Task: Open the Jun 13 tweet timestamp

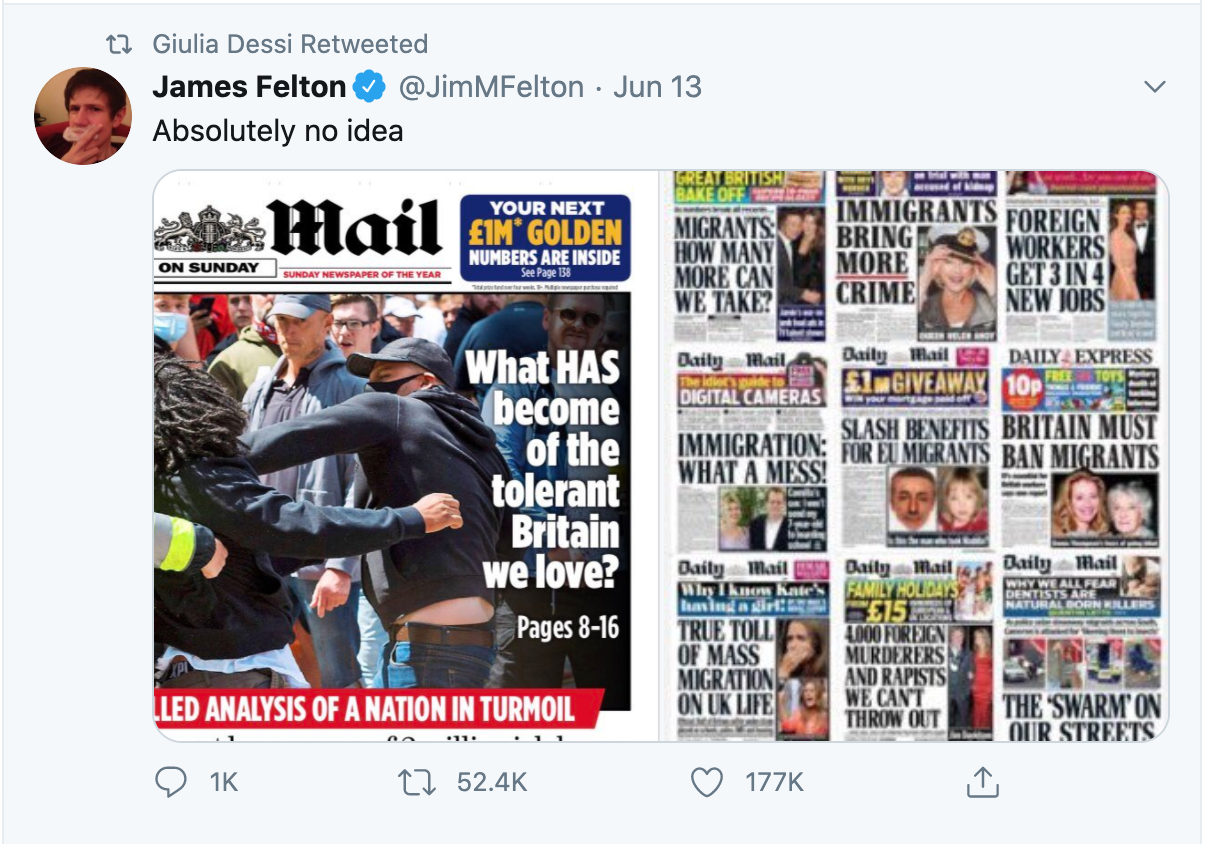Action: click(x=657, y=87)
